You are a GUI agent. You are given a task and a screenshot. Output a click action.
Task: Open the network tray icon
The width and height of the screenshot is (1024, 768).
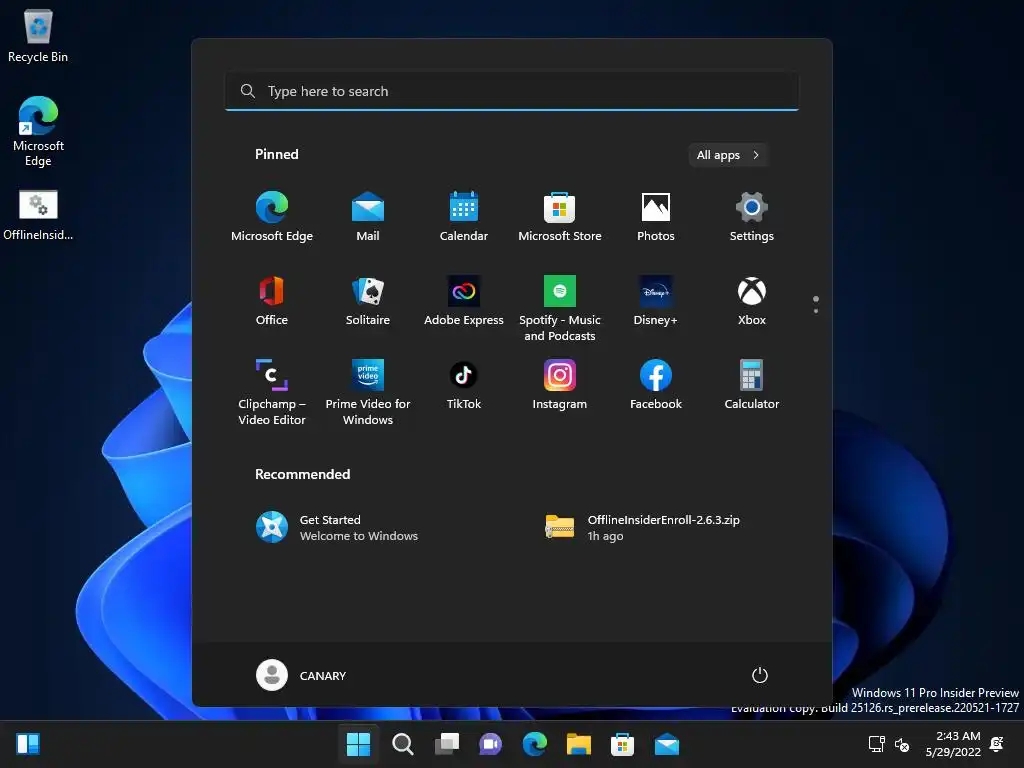(x=877, y=744)
